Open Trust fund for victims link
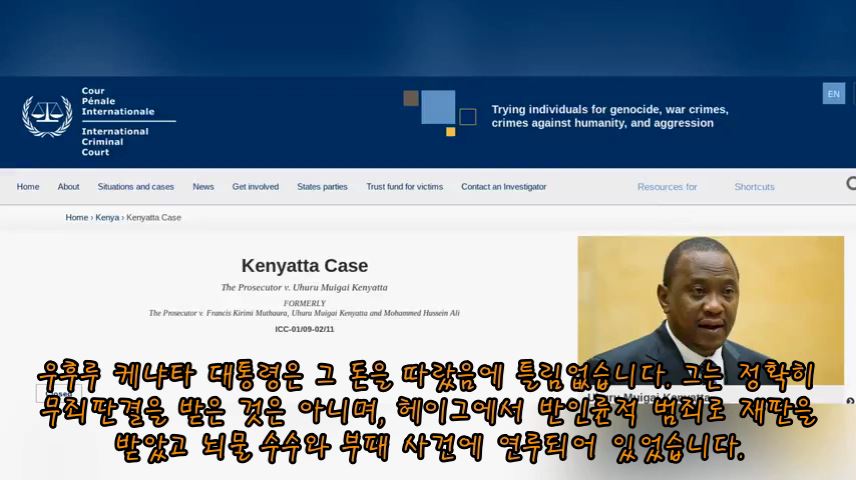Viewport: 856px width, 480px height. point(405,186)
